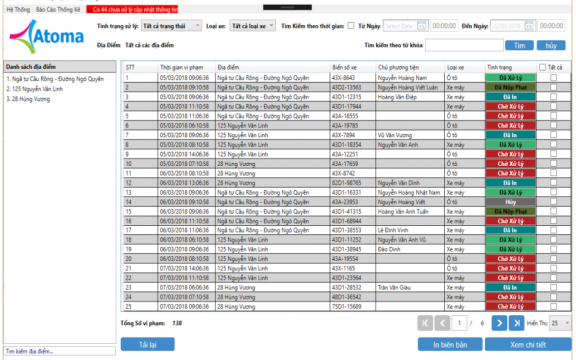576x360 pixels.
Task: Tick the checkbox for plate 43X-7894
Action: [x=554, y=135]
